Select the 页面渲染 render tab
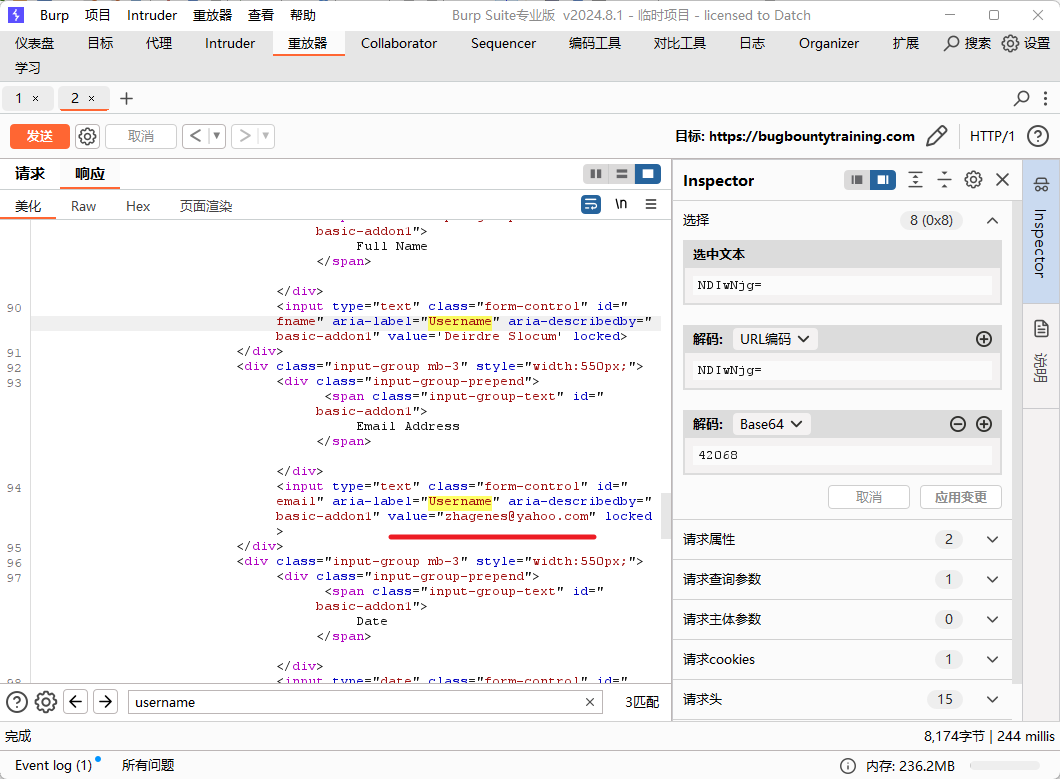The image size is (1060, 779). point(206,206)
